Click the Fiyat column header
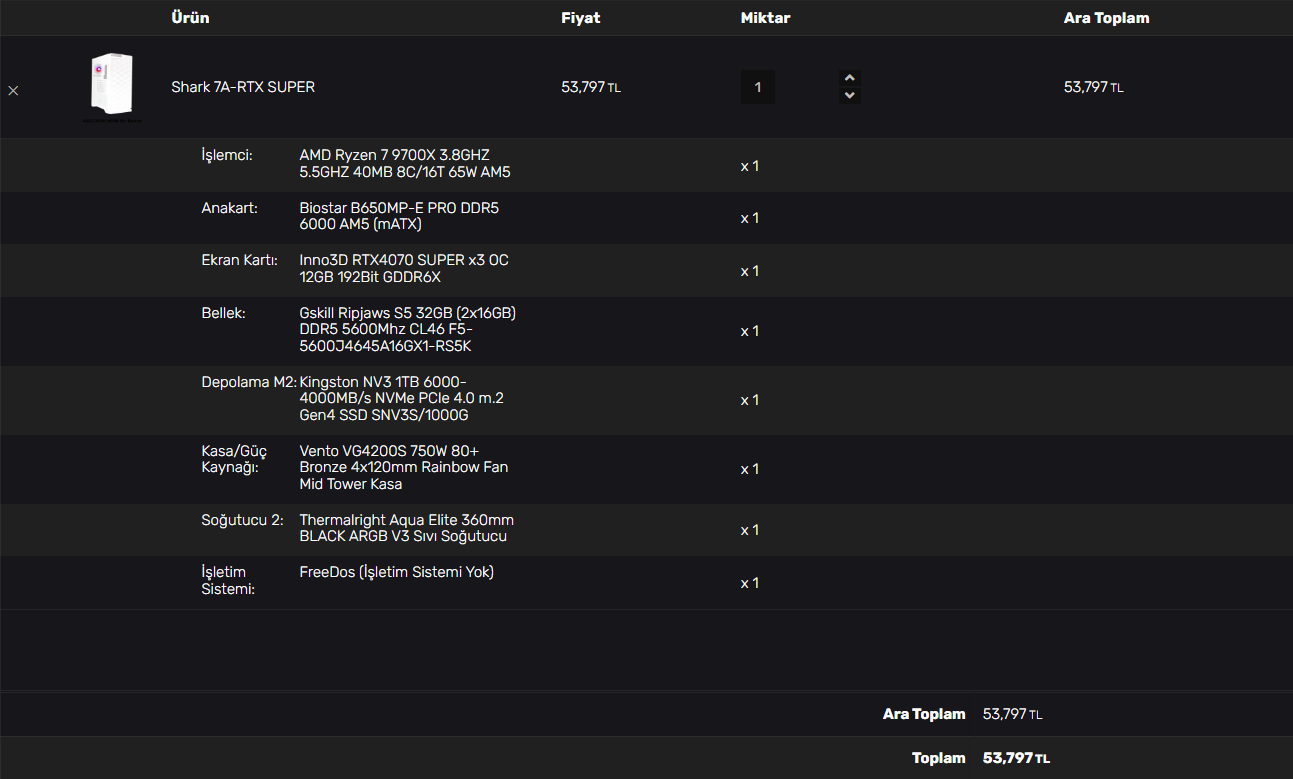1293x779 pixels. coord(580,18)
